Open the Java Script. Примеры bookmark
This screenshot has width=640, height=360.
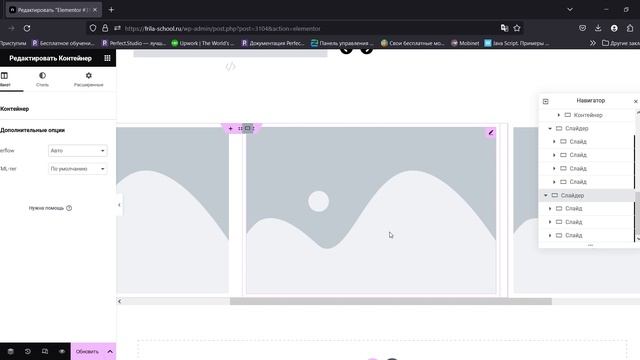517,43
